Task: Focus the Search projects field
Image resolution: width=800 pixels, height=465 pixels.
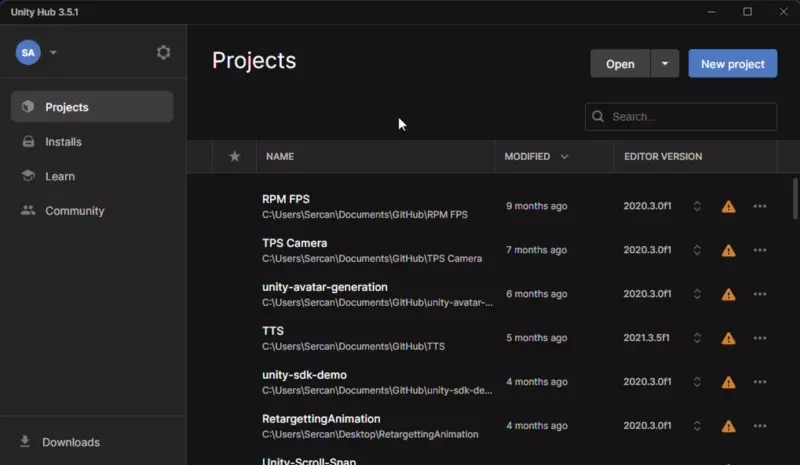Action: click(x=681, y=117)
